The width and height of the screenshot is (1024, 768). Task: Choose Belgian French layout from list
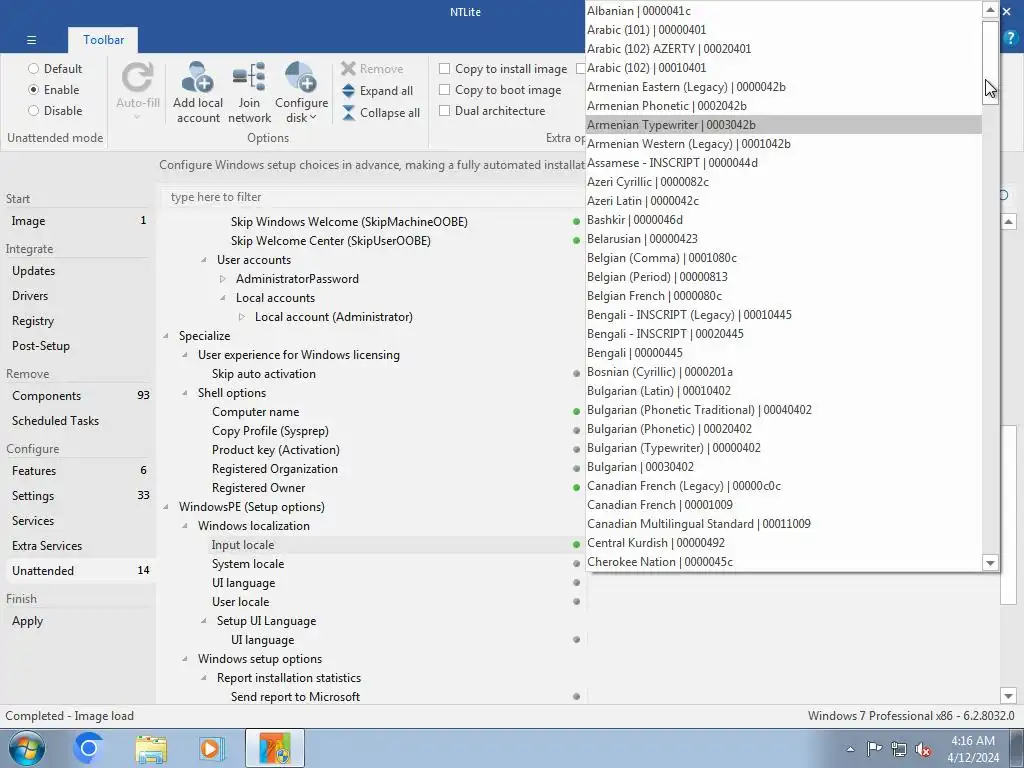pyautogui.click(x=784, y=296)
